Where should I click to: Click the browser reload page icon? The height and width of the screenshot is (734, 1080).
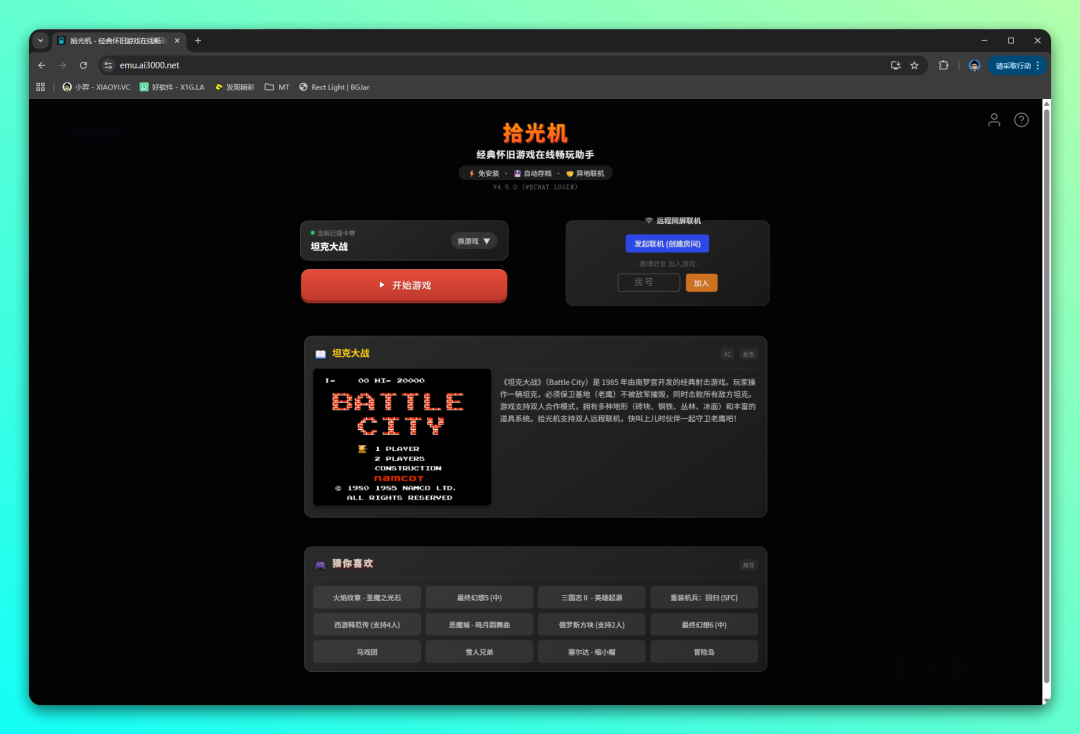83,65
